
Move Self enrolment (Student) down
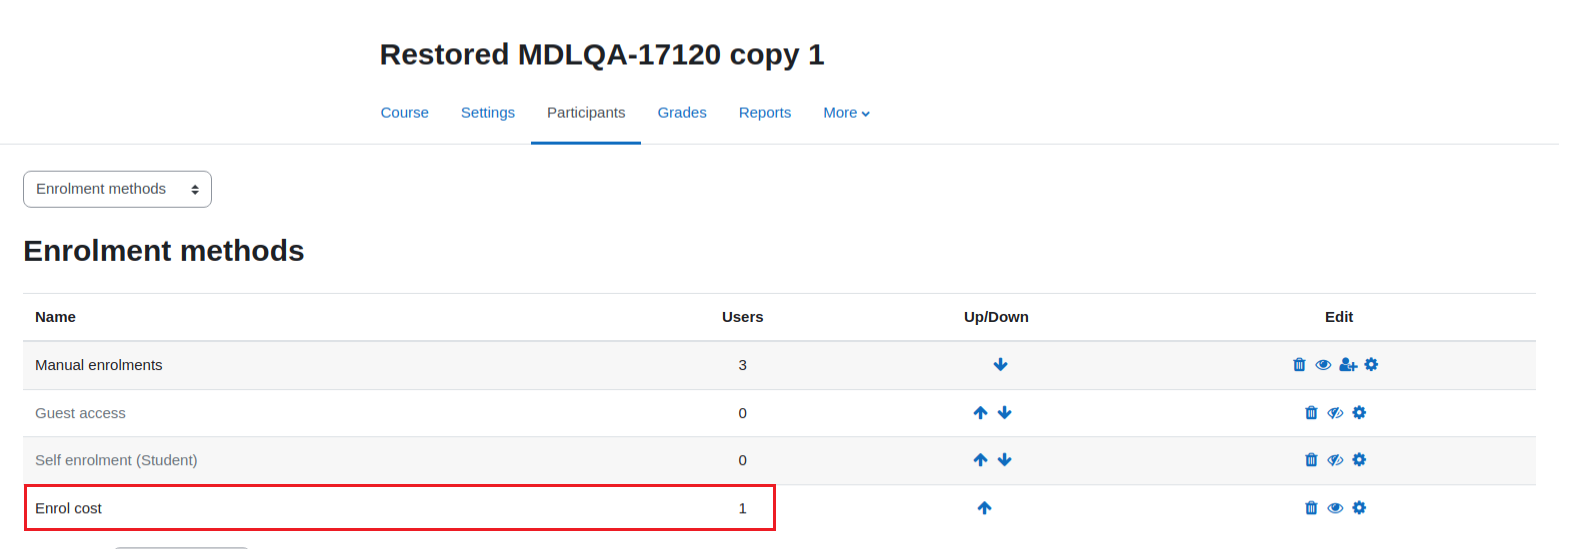point(1005,460)
